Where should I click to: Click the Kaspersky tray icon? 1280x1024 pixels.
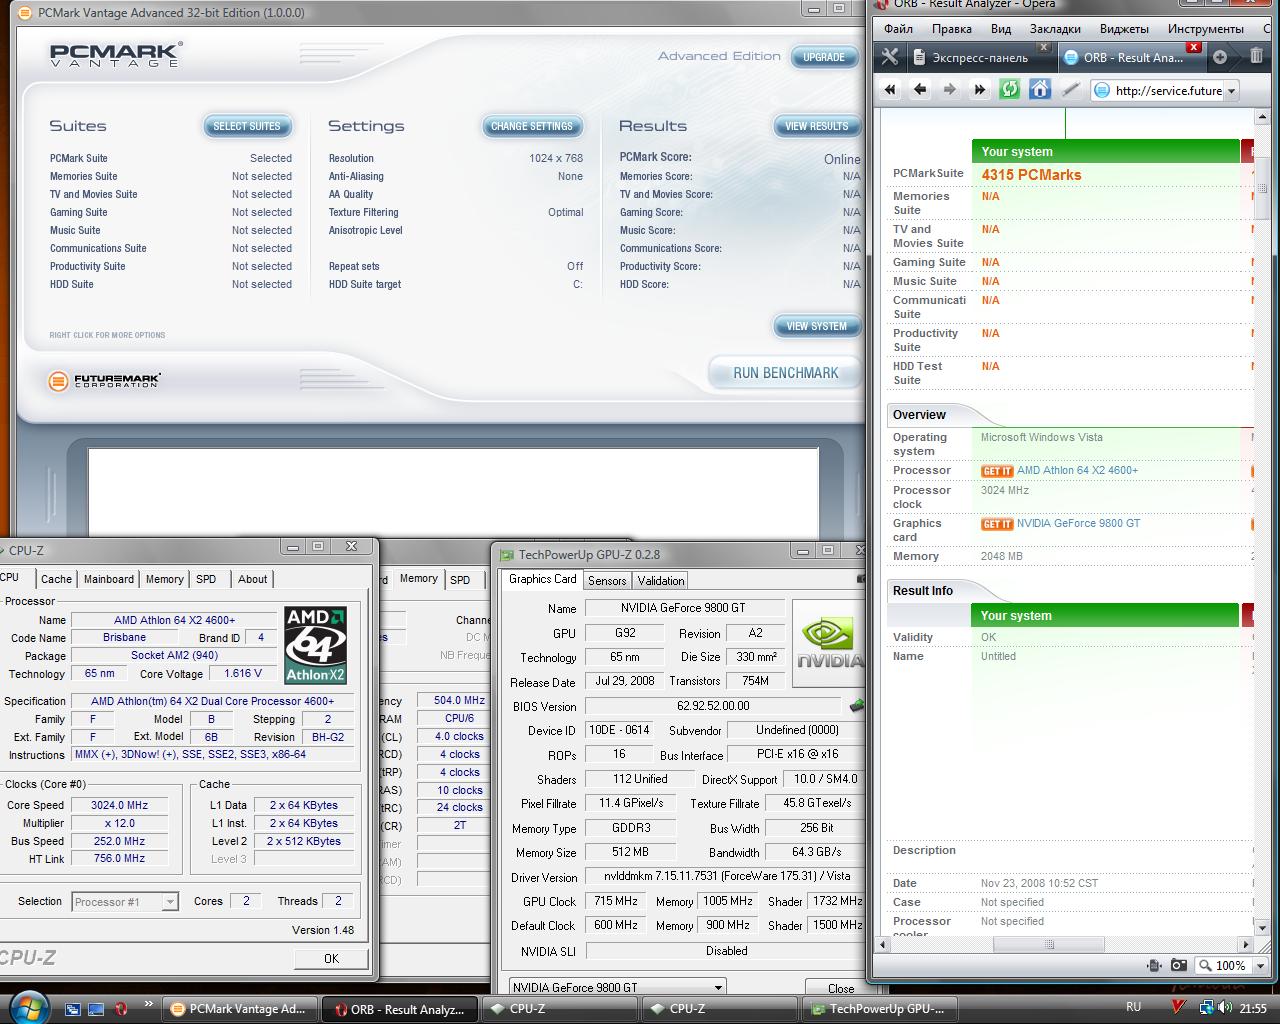click(1179, 1007)
